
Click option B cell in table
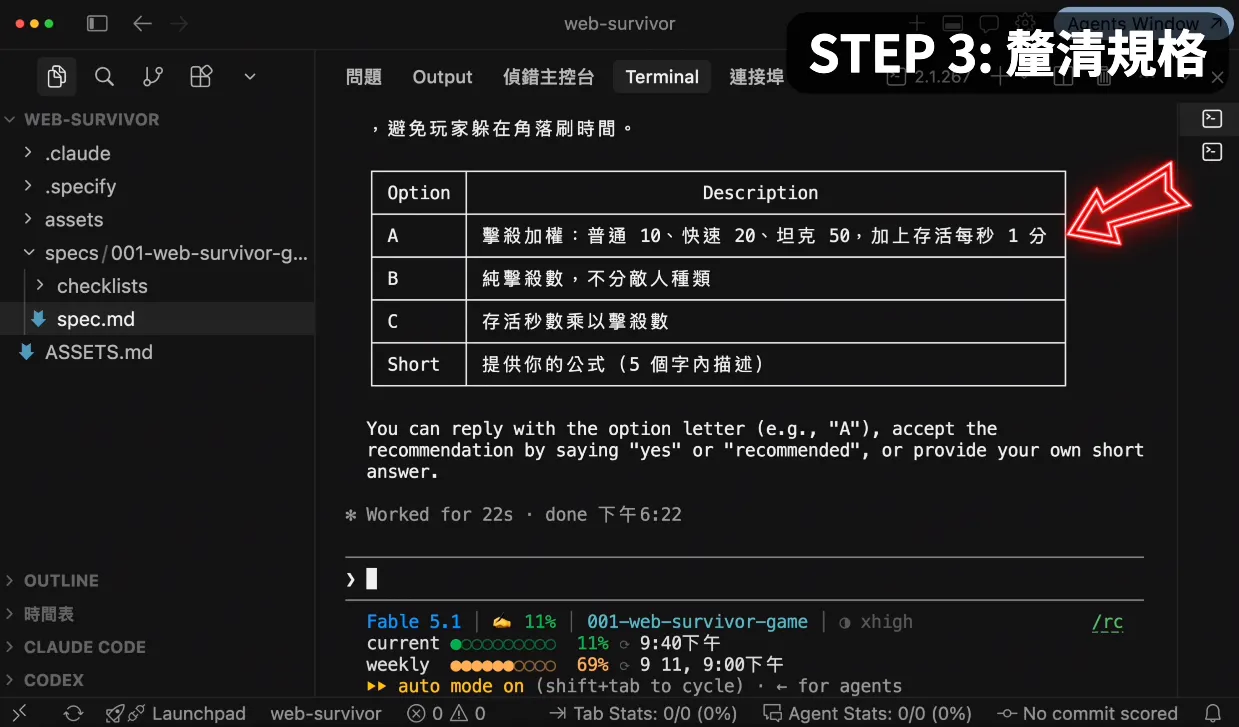[419, 279]
